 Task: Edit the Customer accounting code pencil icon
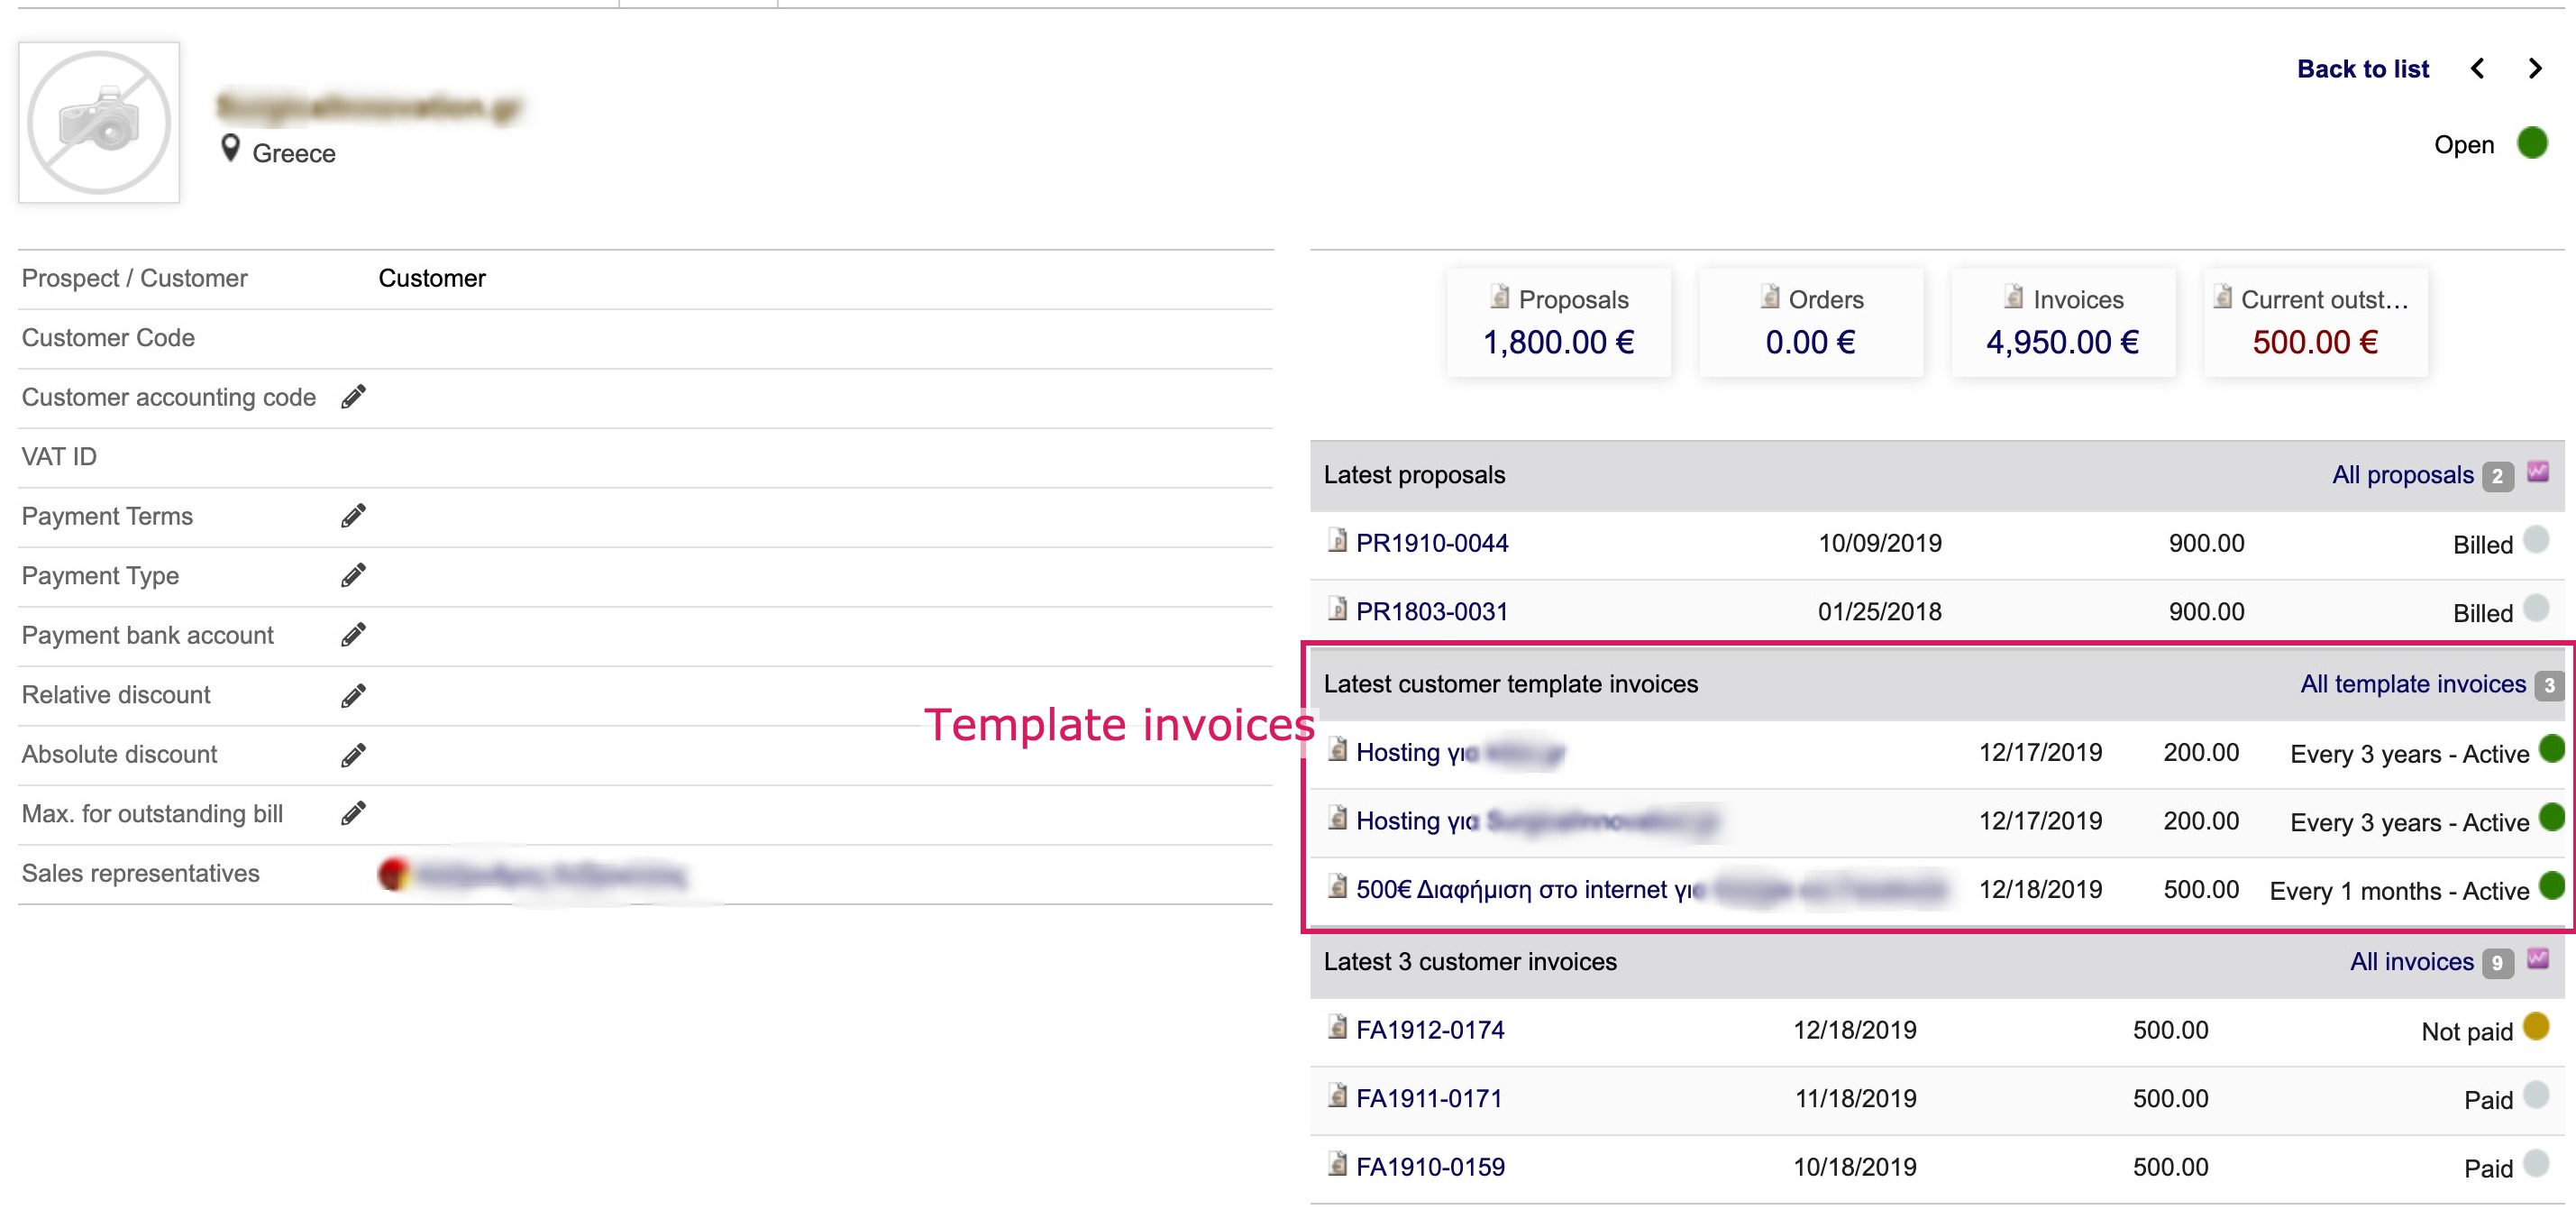pos(353,397)
